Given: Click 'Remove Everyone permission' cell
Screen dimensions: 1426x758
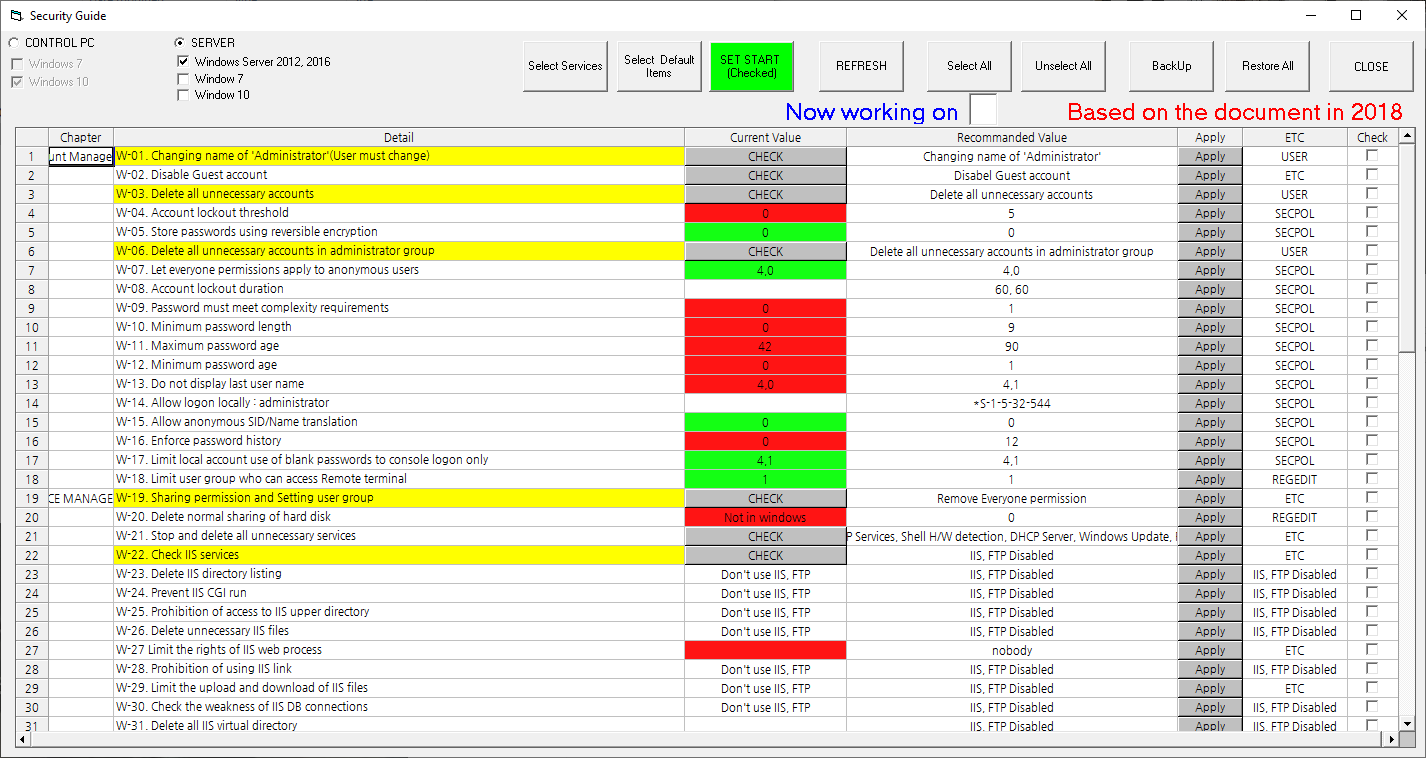Looking at the screenshot, I should tap(1012, 498).
